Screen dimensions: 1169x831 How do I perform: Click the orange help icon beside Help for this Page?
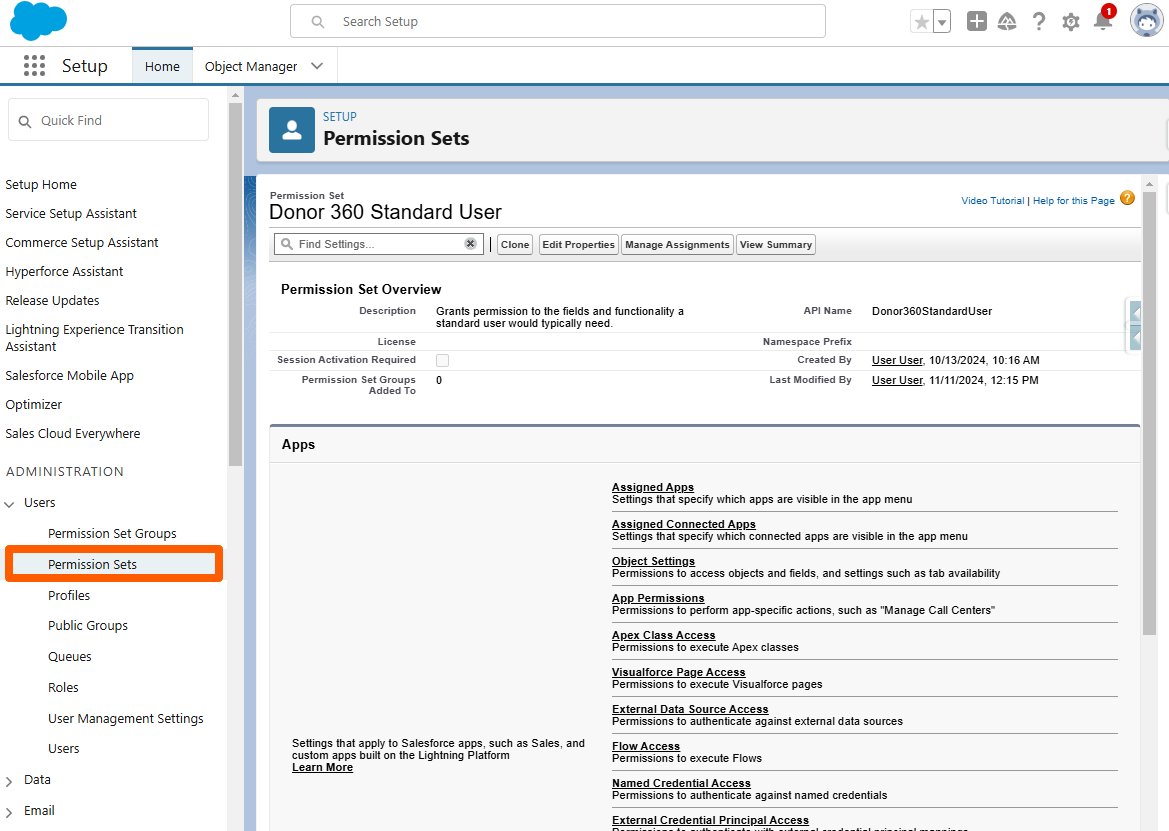(x=1127, y=198)
